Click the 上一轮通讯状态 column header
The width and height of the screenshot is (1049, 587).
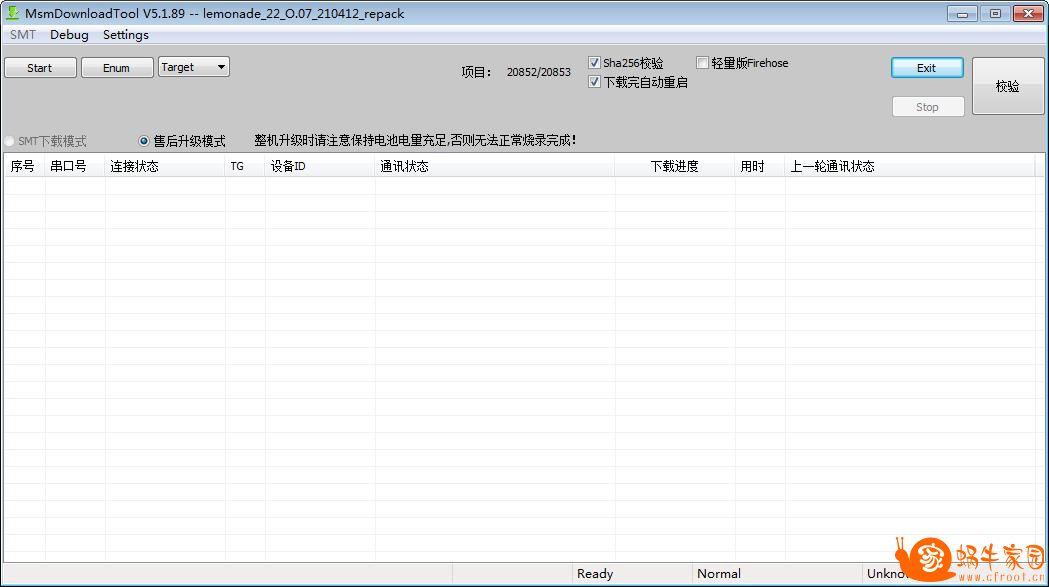(910, 166)
